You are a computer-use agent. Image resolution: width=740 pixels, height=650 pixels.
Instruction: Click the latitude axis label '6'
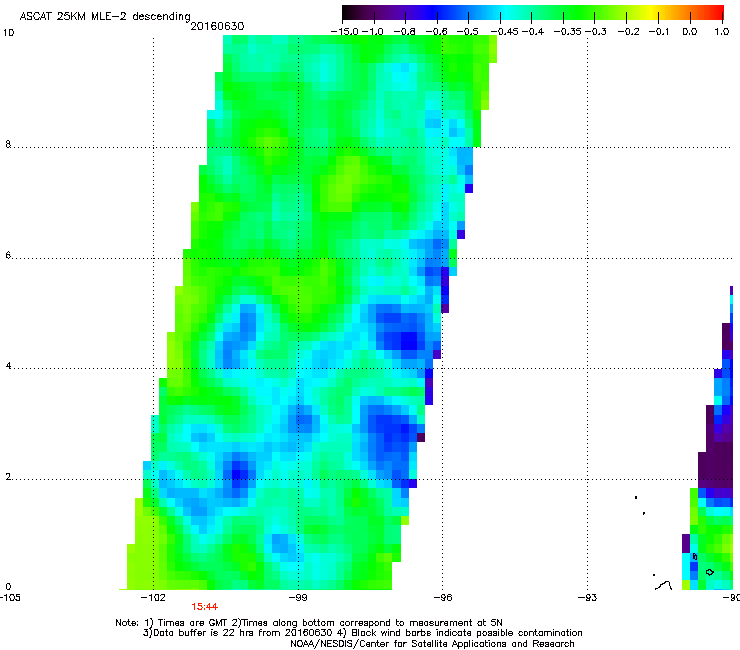8,255
